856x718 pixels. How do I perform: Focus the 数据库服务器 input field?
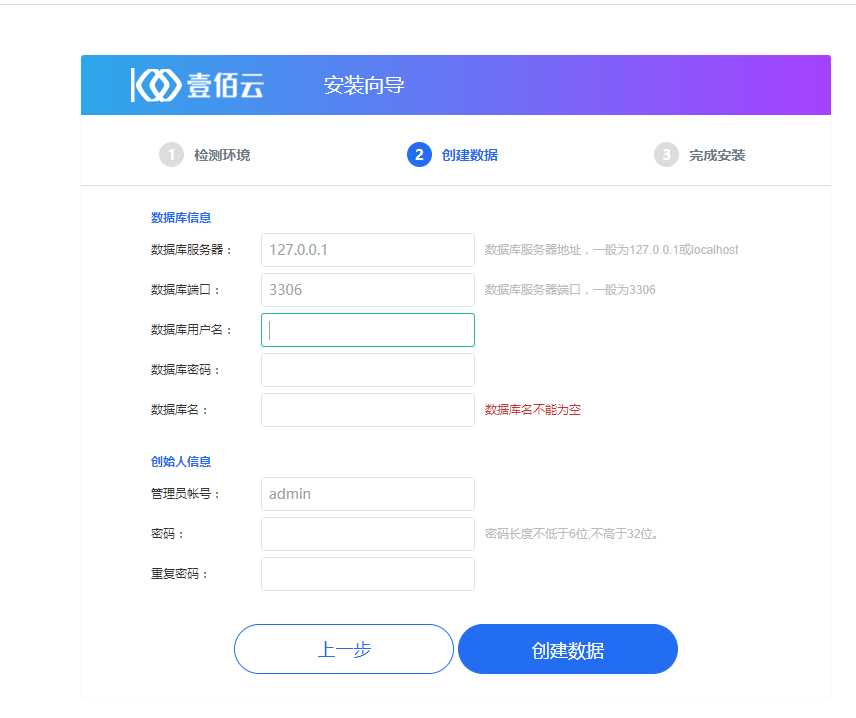[x=368, y=250]
